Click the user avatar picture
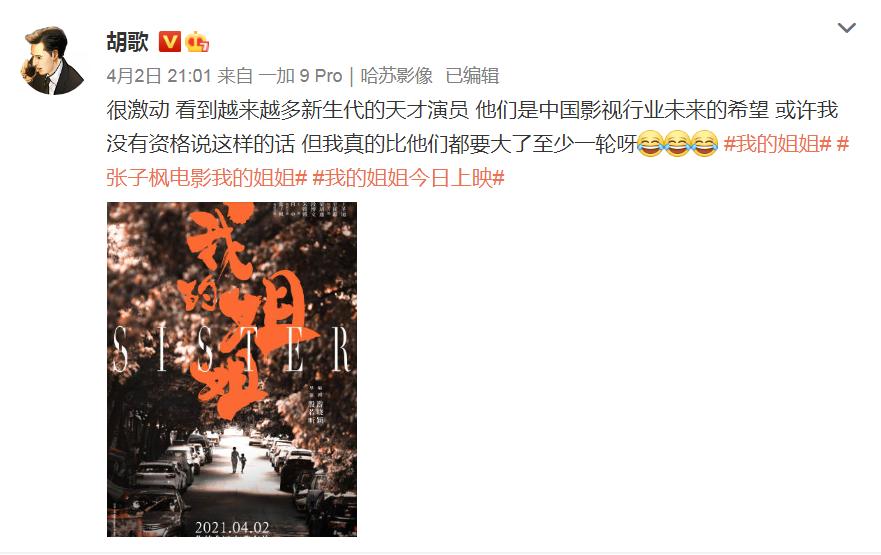 (53, 60)
